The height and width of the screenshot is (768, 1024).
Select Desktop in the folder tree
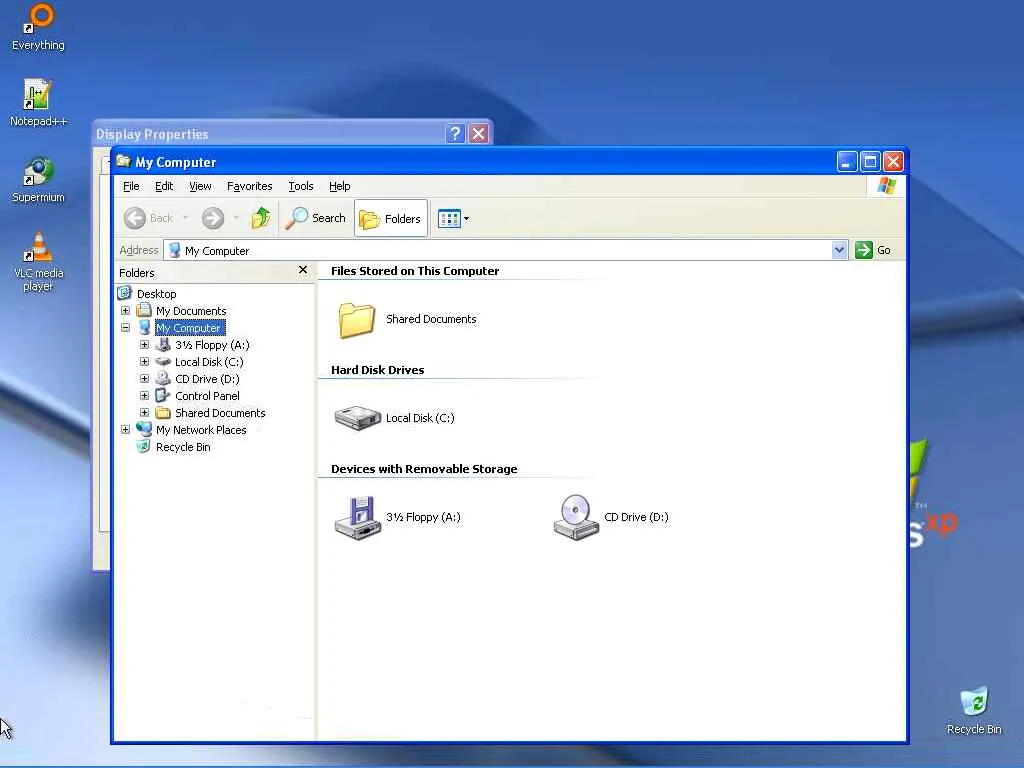pyautogui.click(x=156, y=294)
